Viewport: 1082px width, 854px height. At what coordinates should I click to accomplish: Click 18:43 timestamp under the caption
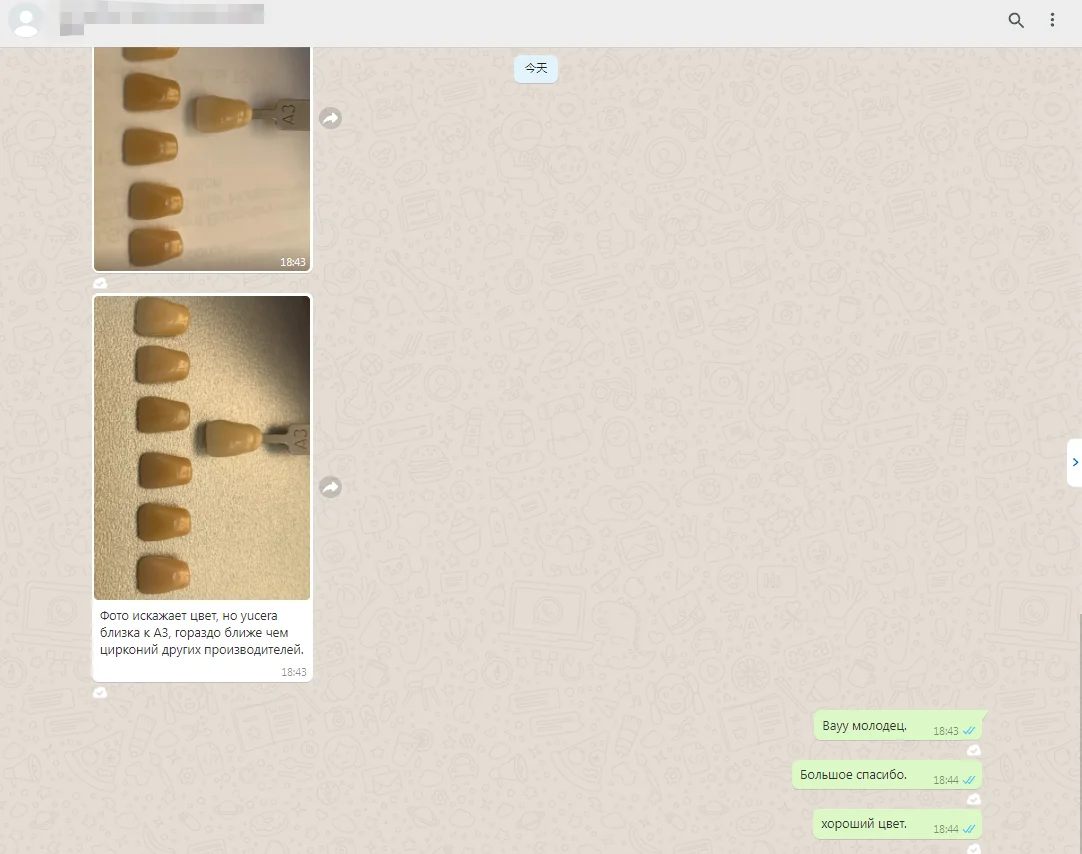pos(293,672)
